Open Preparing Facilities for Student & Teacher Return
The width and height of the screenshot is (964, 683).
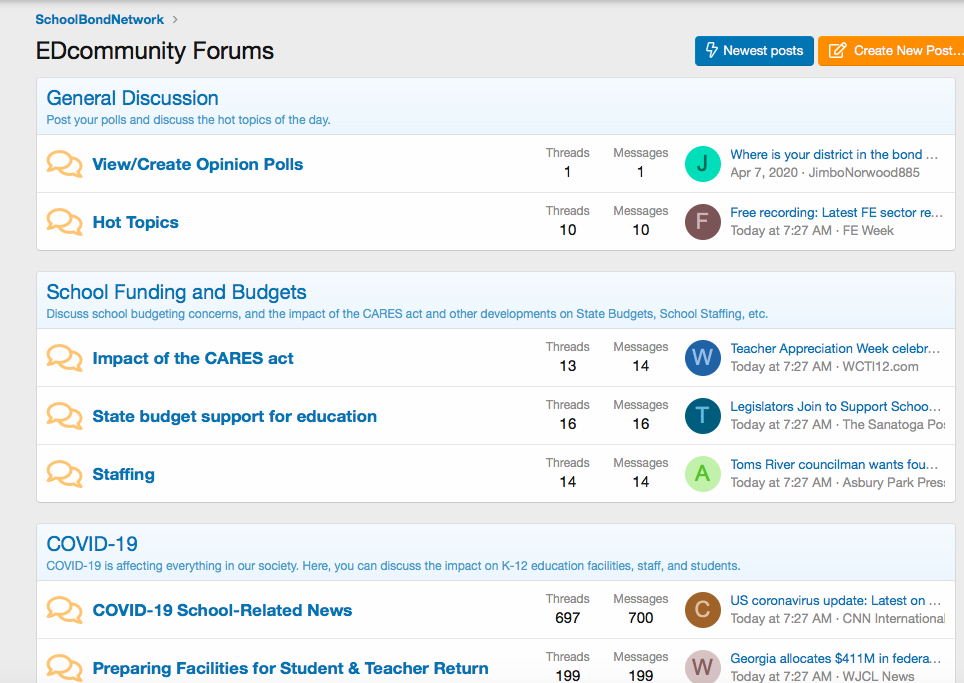[x=291, y=668]
